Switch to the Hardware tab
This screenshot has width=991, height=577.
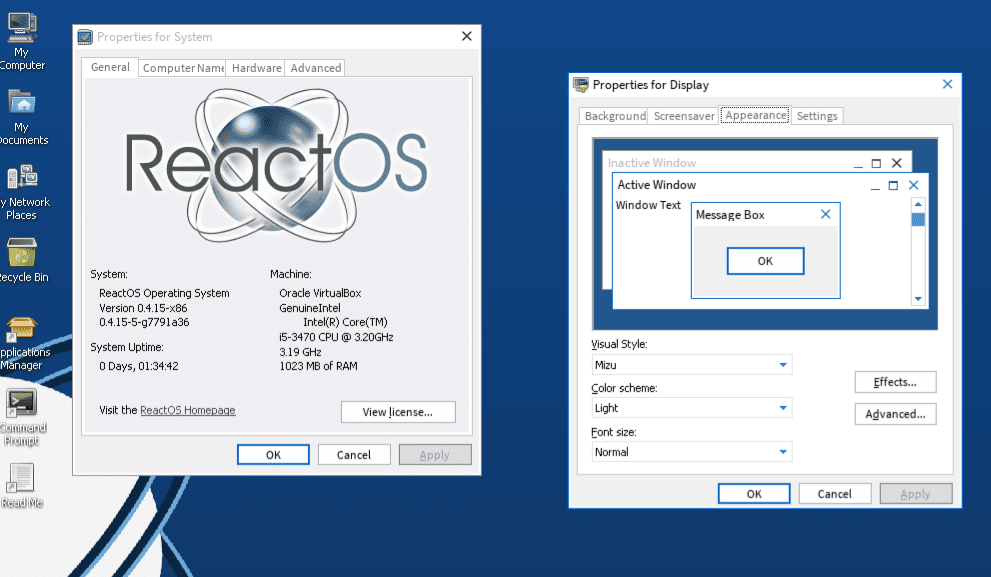(255, 67)
